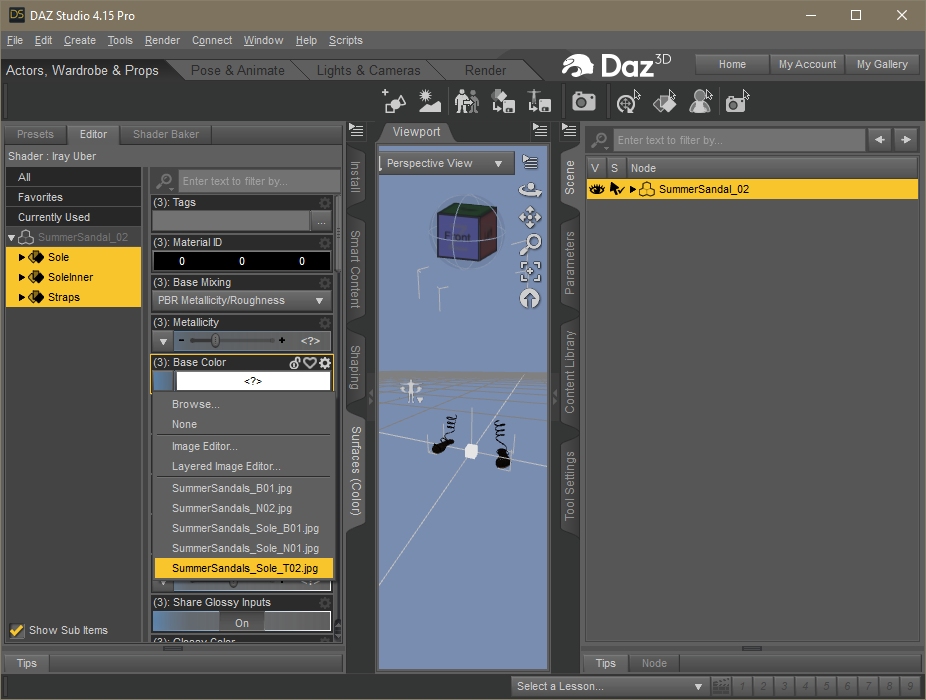Toggle Share Glossy Inputs On switch

click(x=242, y=622)
